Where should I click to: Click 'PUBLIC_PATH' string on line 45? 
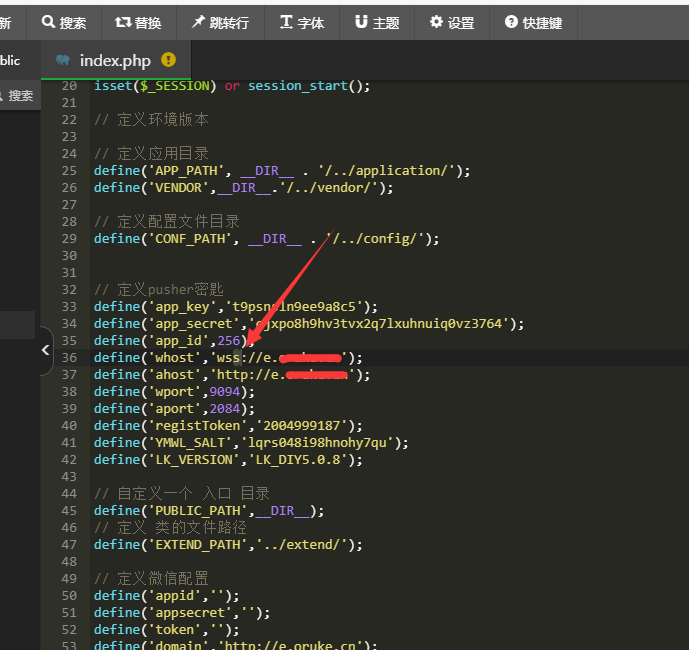[x=198, y=511]
